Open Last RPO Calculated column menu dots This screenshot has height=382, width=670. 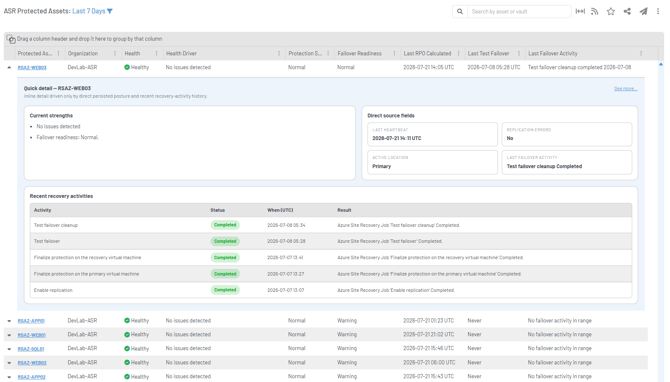[458, 53]
